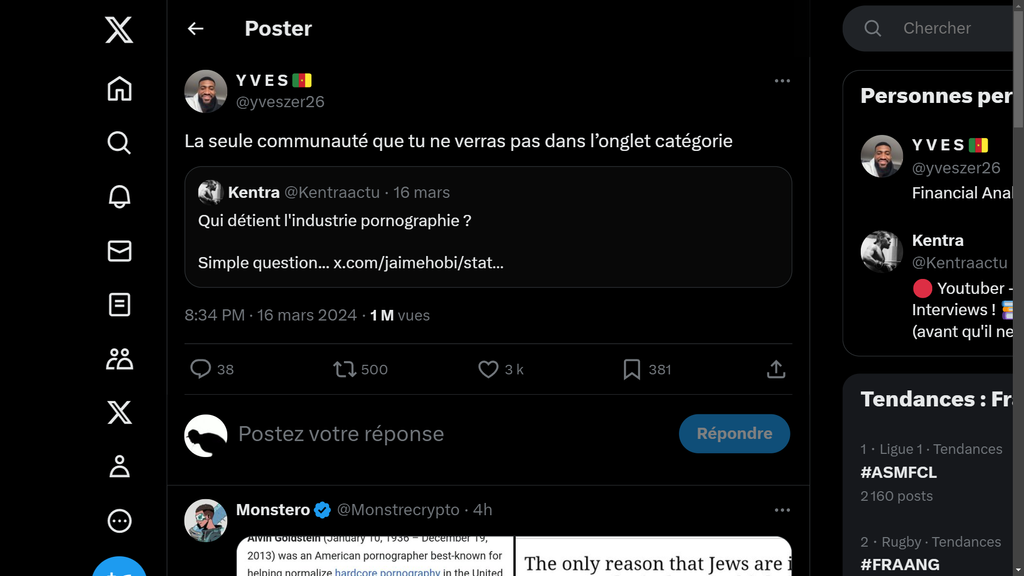The image size is (1024, 576).
Task: Click the Répondre button
Action: (x=734, y=433)
